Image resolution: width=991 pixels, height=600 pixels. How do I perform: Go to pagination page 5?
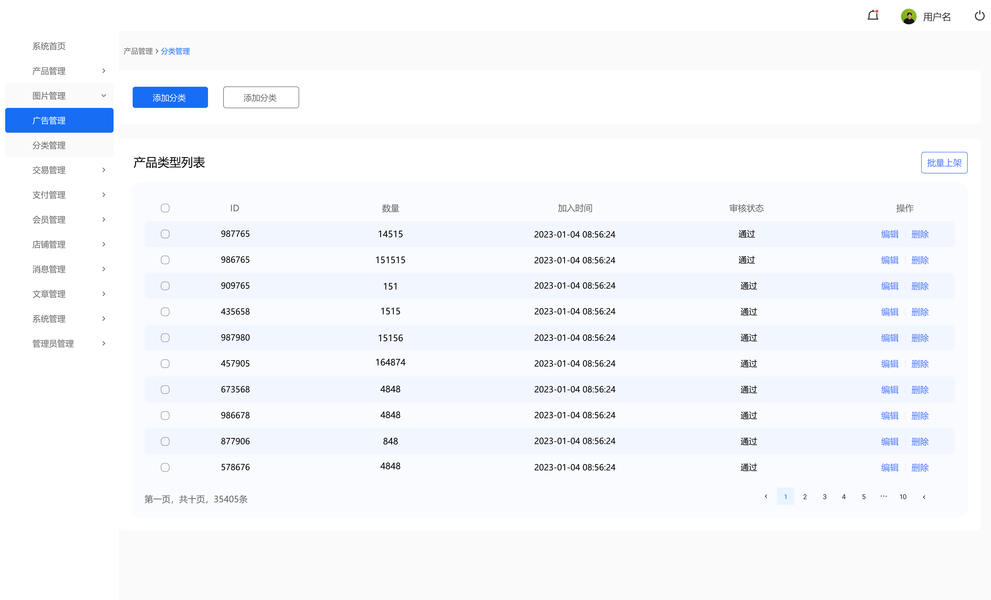pos(863,497)
